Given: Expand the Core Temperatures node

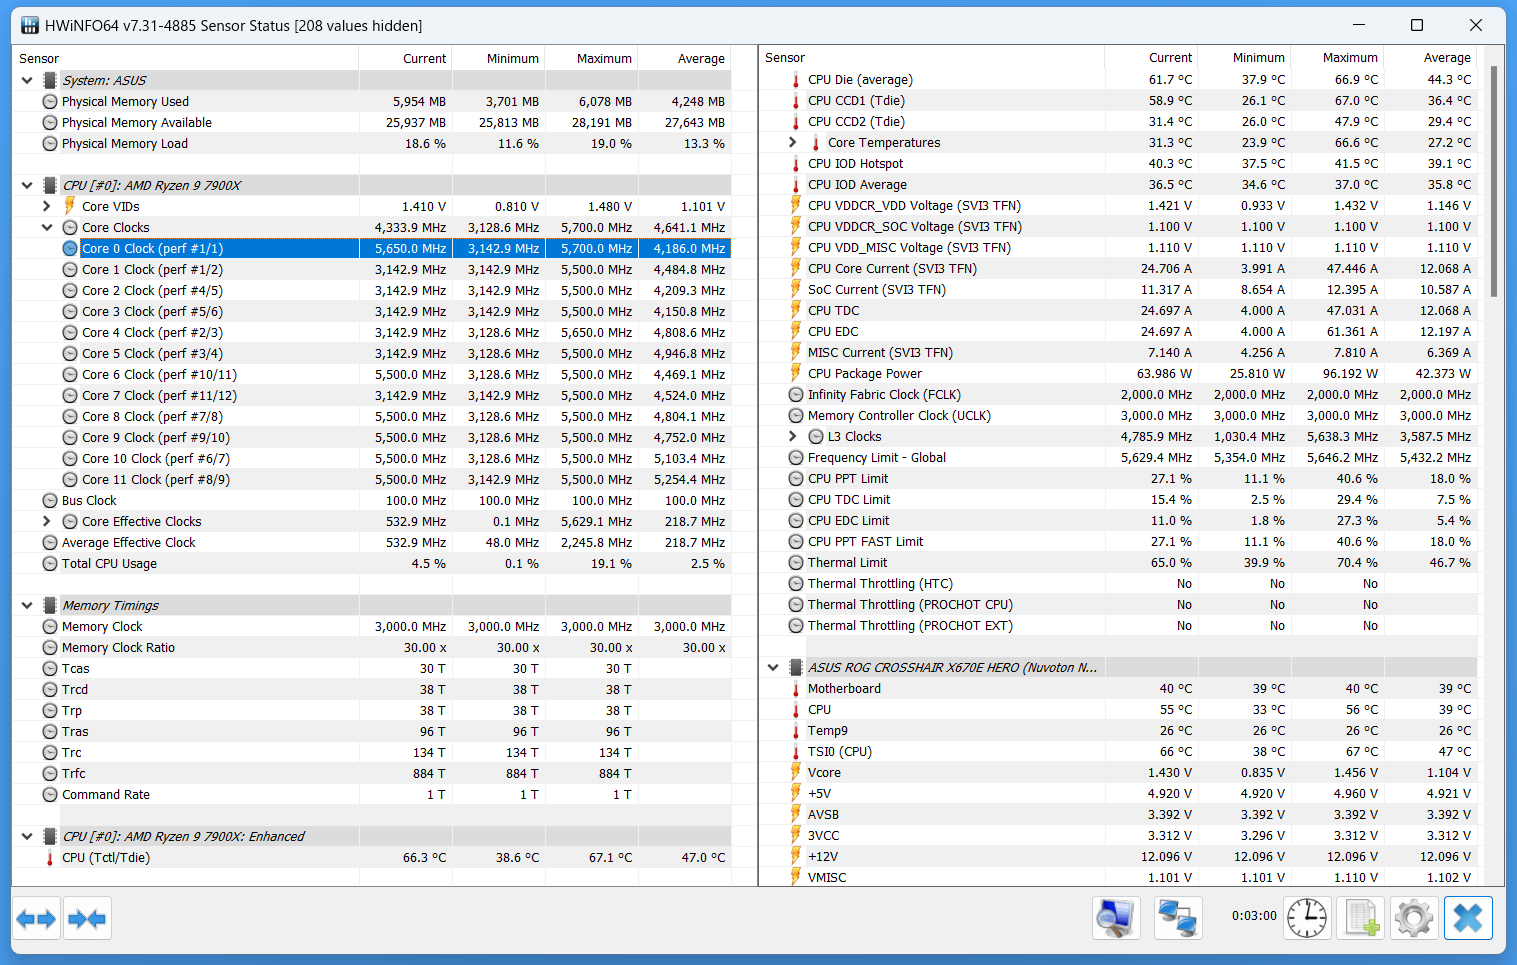Looking at the screenshot, I should (x=793, y=142).
